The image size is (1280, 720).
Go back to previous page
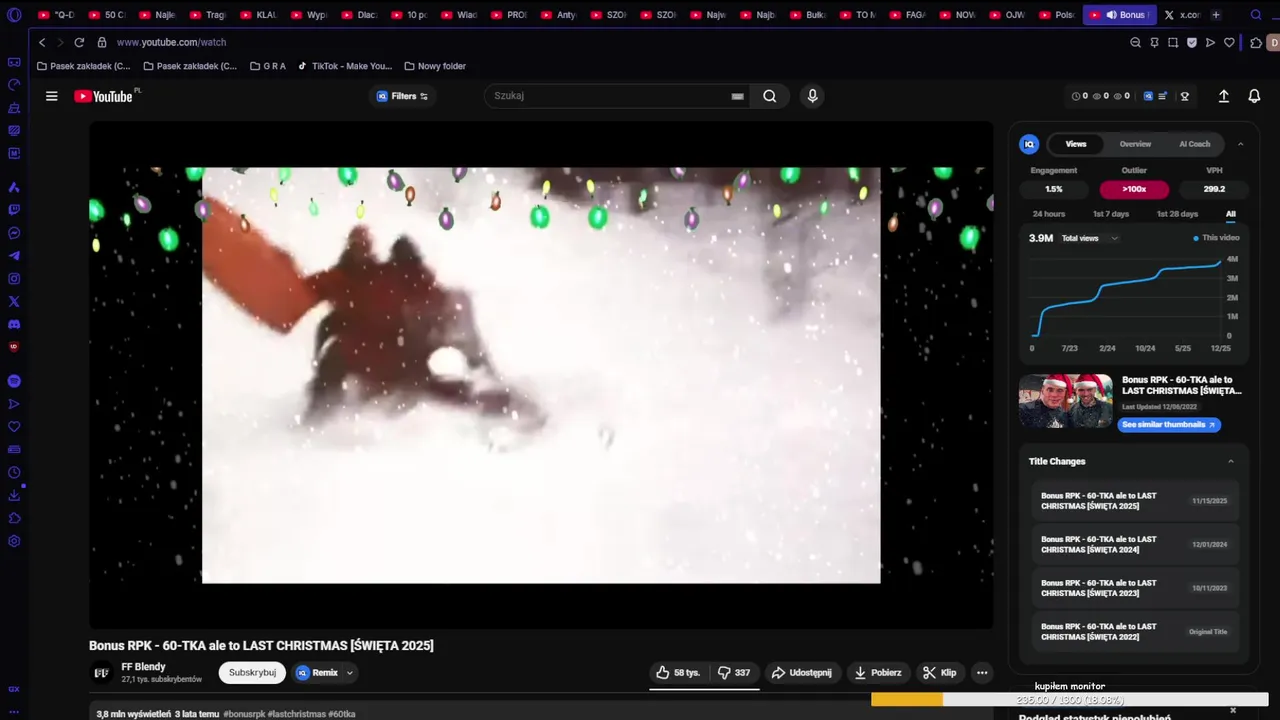42,43
